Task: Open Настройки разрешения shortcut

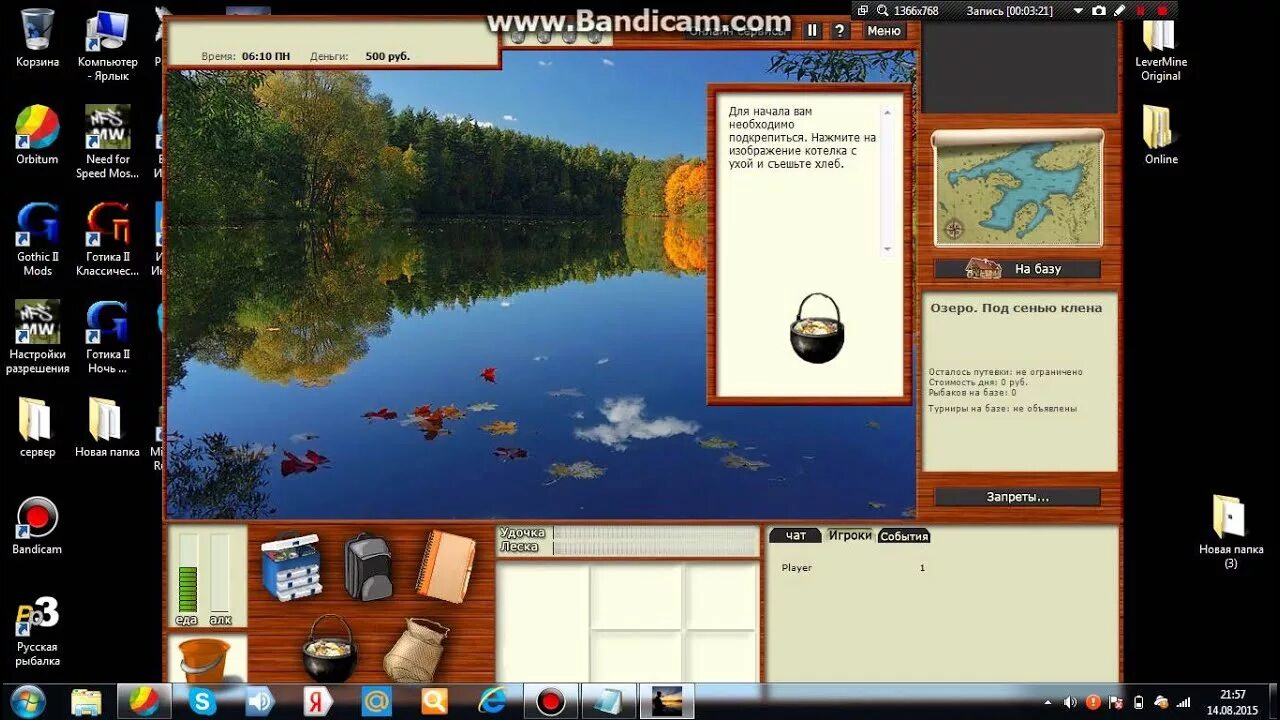Action: pos(37,336)
